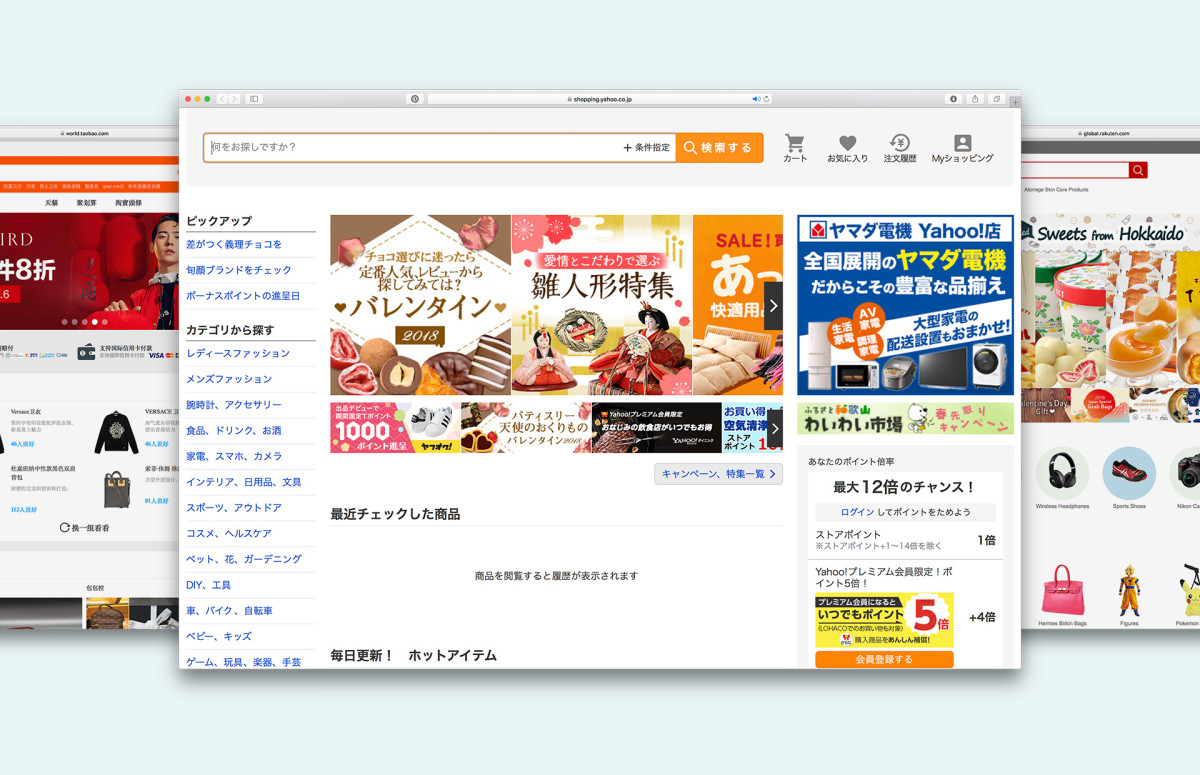Open the cart (カート) icon

pyautogui.click(x=795, y=148)
